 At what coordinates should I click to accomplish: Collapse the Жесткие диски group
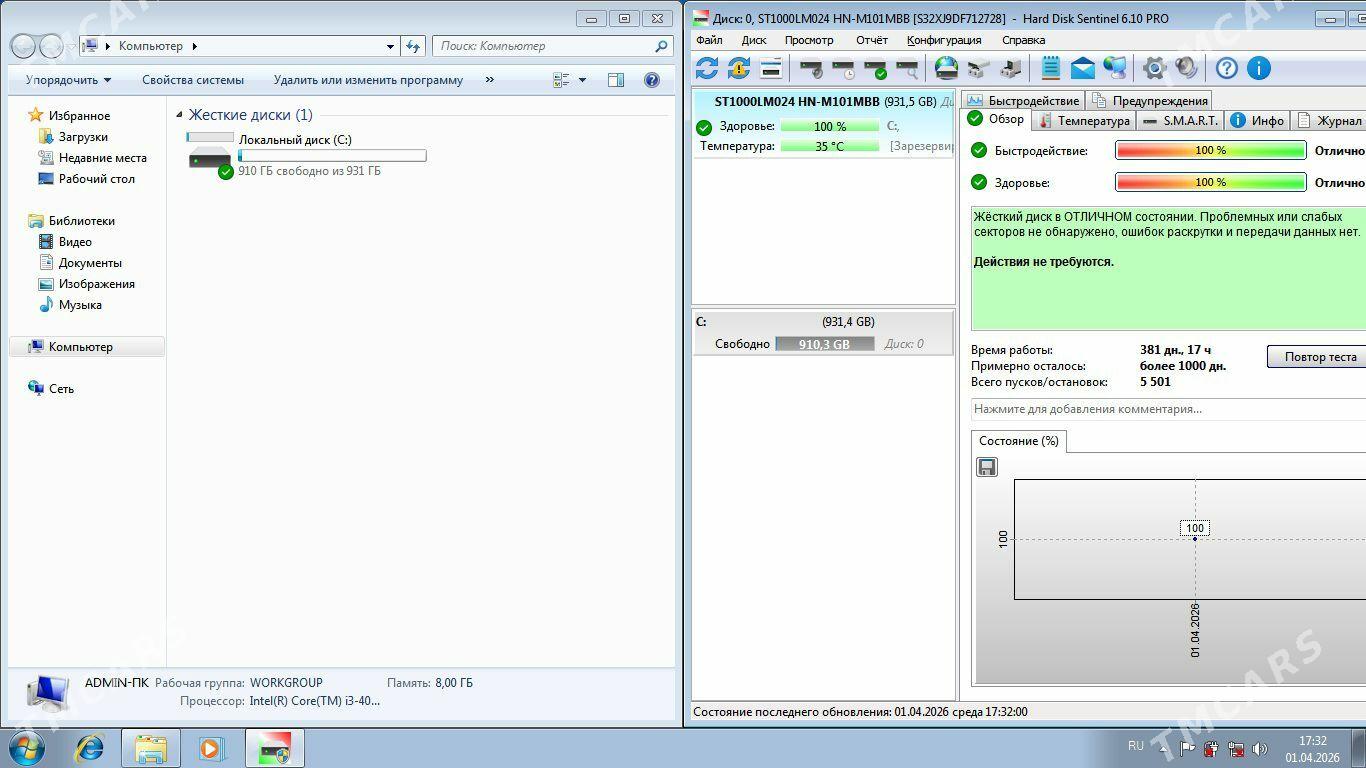(x=180, y=115)
